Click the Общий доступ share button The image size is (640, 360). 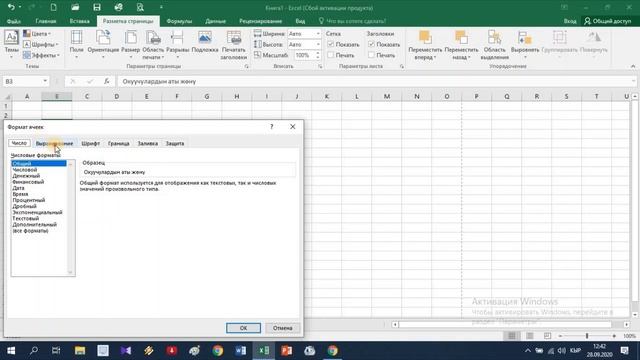click(607, 21)
